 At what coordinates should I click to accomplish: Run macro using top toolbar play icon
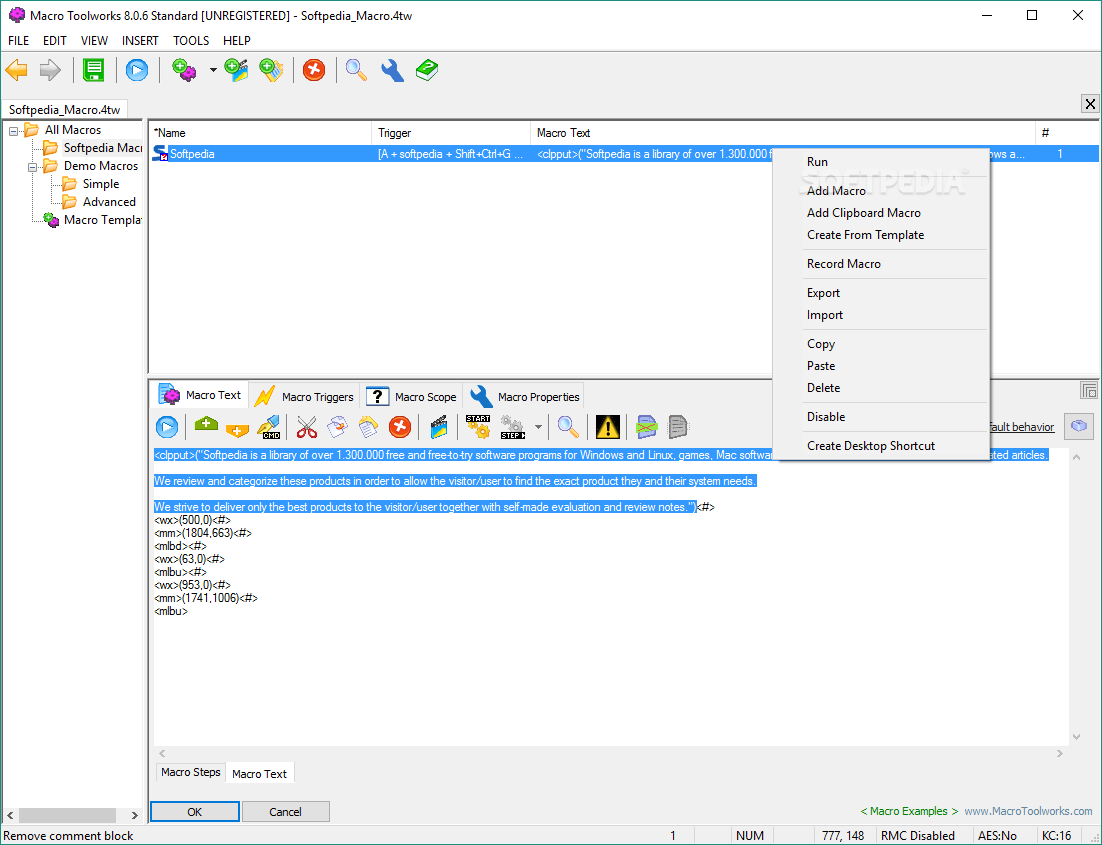click(137, 70)
